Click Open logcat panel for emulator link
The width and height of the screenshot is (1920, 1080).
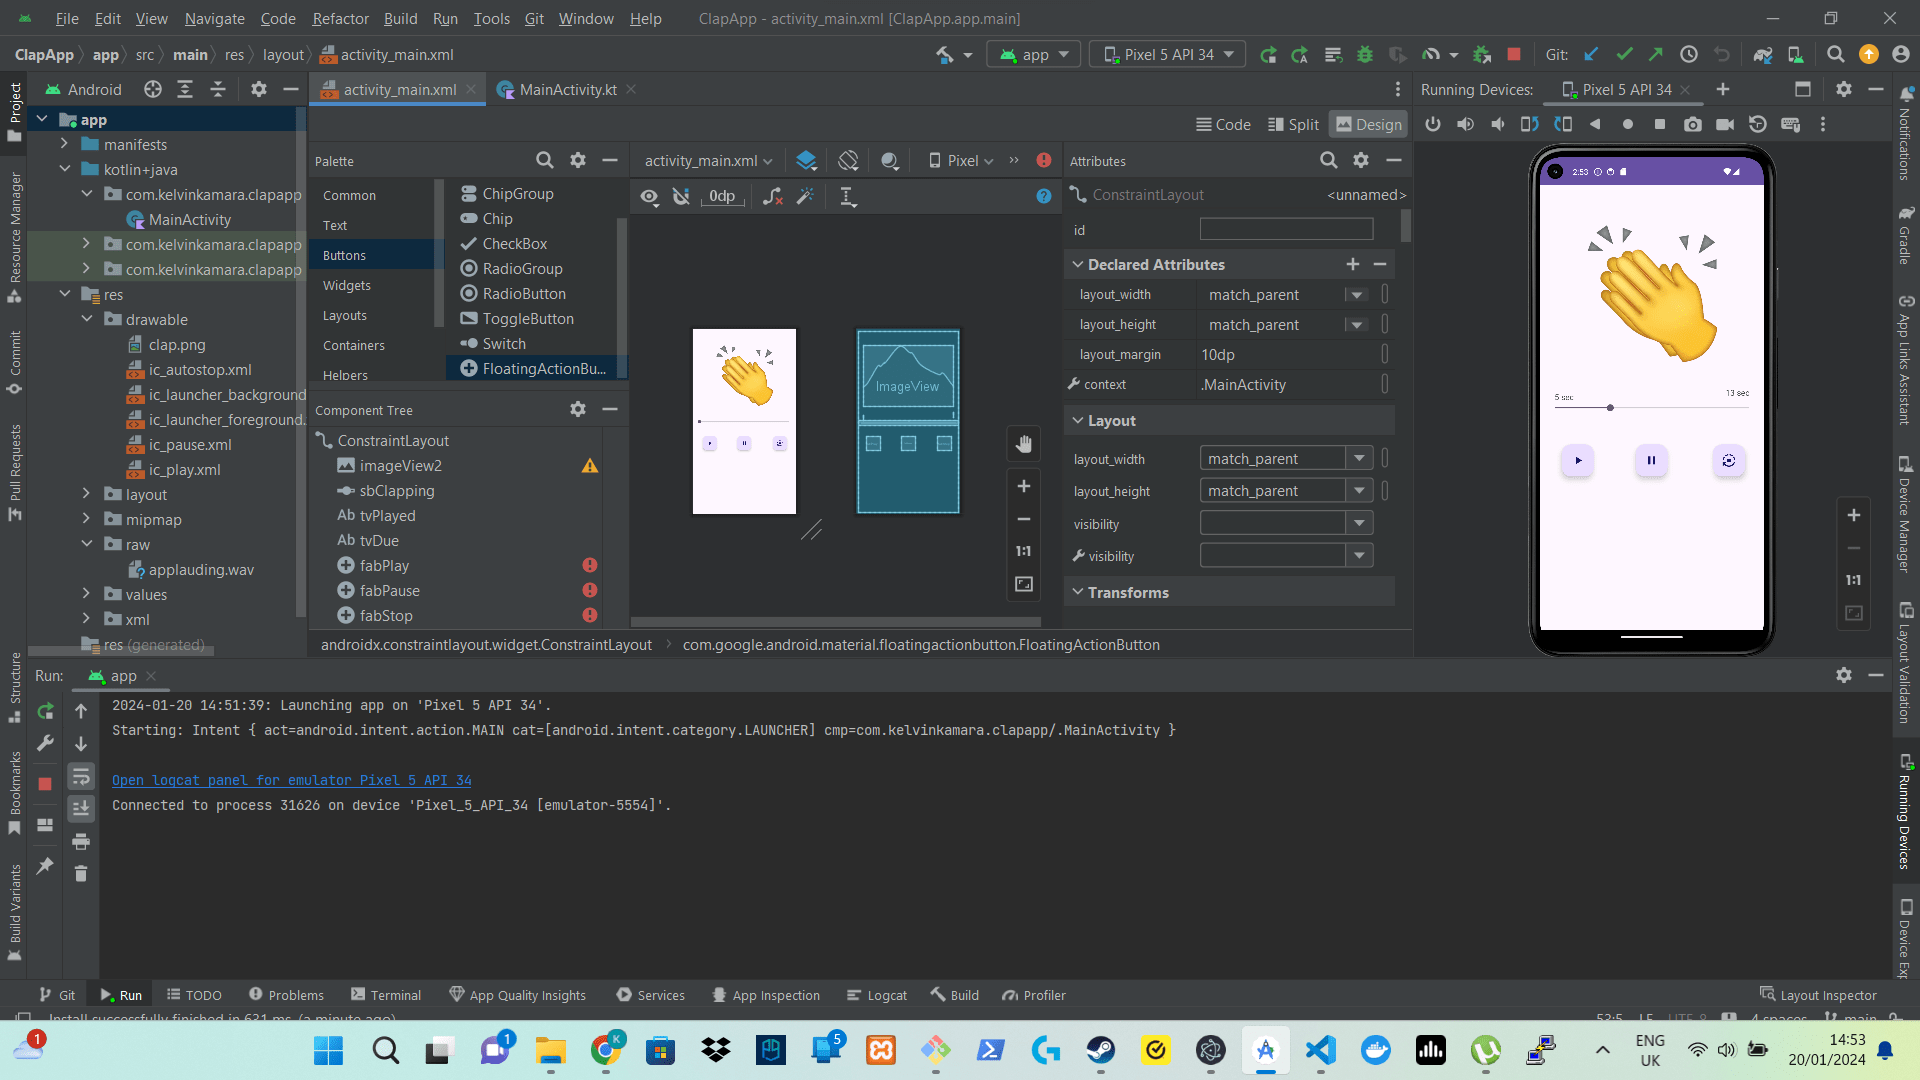coord(291,779)
